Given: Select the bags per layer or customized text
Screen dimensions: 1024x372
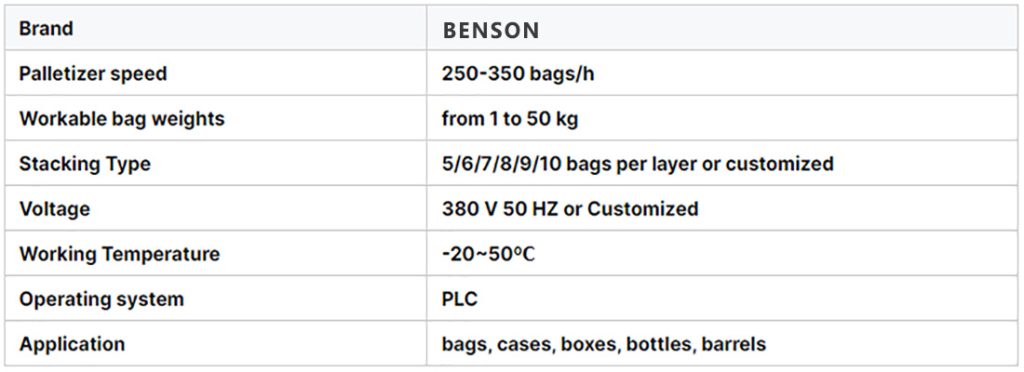Looking at the screenshot, I should (700, 164).
